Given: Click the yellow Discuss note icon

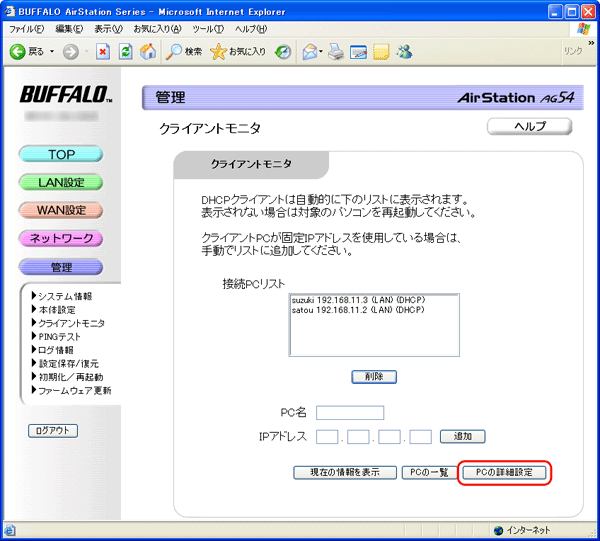Looking at the screenshot, I should [381, 52].
